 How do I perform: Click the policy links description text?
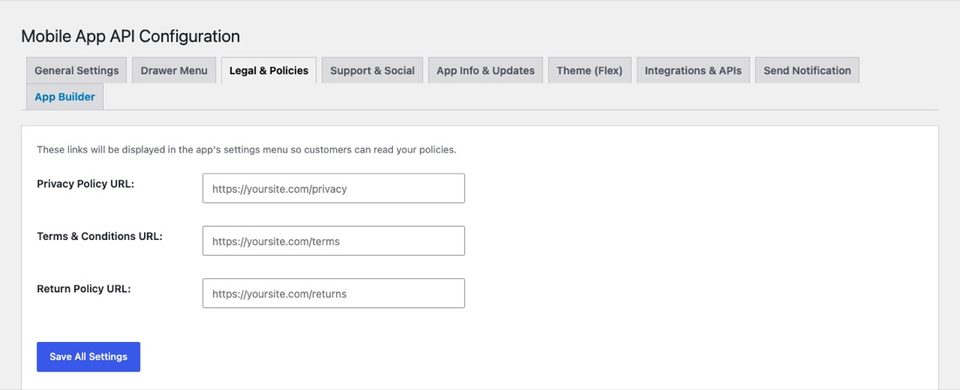click(246, 149)
